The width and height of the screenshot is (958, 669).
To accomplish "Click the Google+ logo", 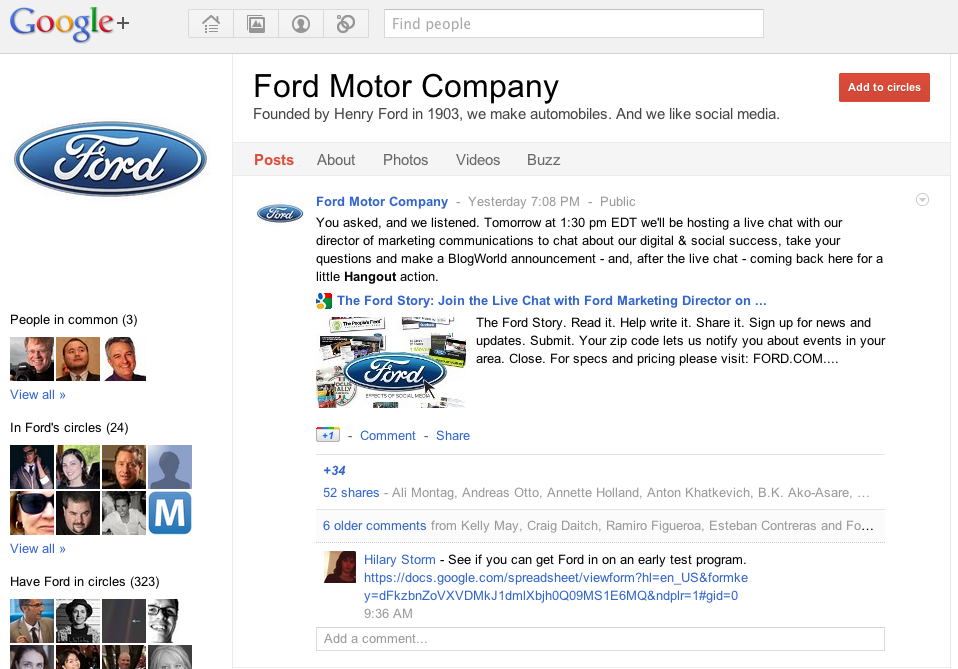I will [70, 24].
